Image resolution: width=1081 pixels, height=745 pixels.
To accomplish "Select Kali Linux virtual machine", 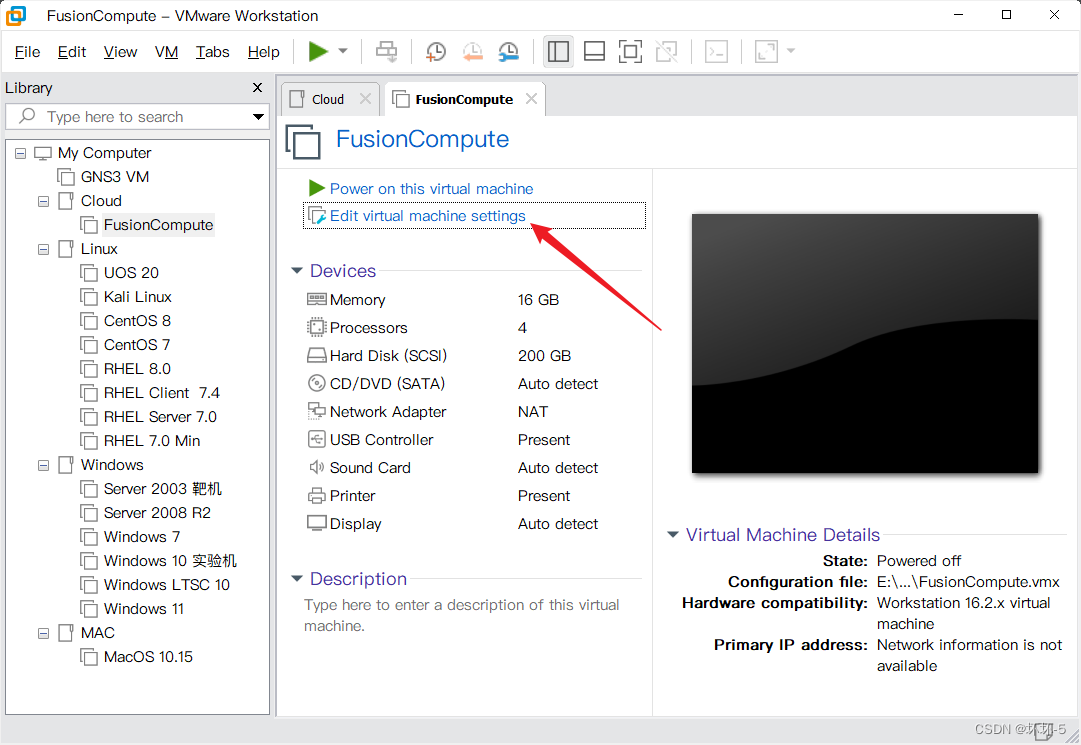I will [x=137, y=297].
